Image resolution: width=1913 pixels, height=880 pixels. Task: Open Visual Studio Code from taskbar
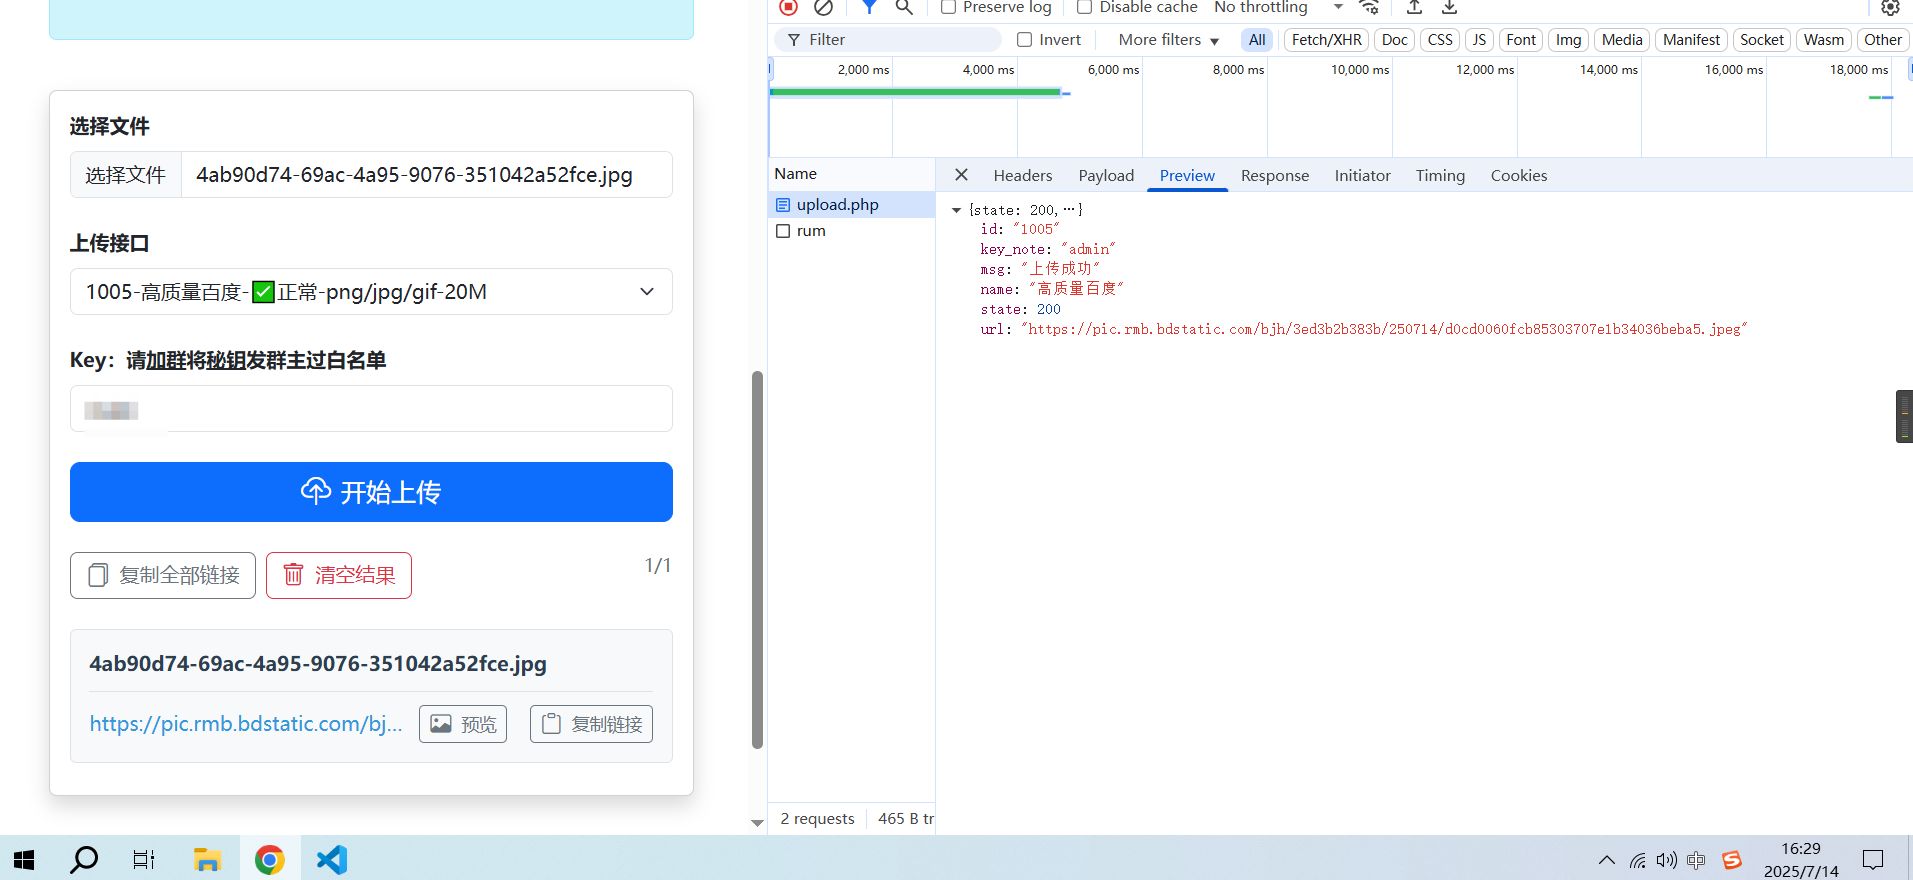coord(331,860)
